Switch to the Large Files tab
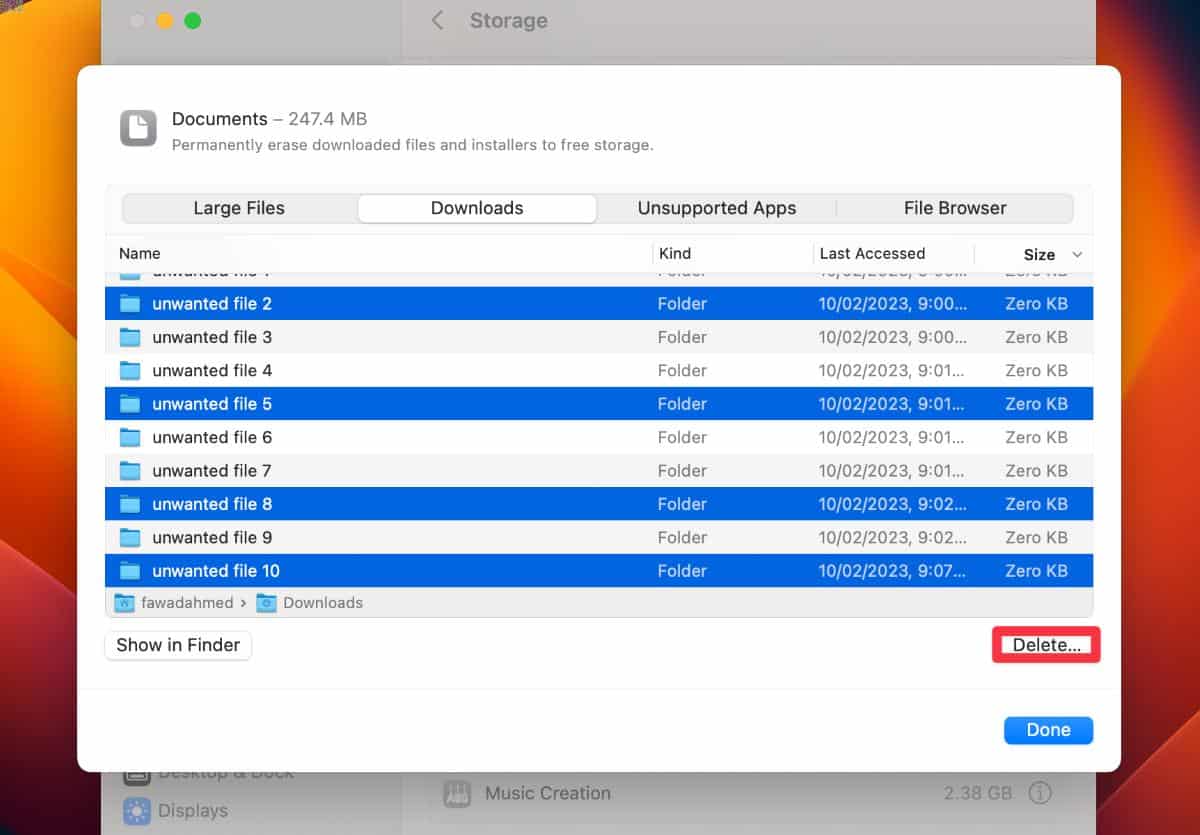The image size is (1200, 835). point(238,208)
